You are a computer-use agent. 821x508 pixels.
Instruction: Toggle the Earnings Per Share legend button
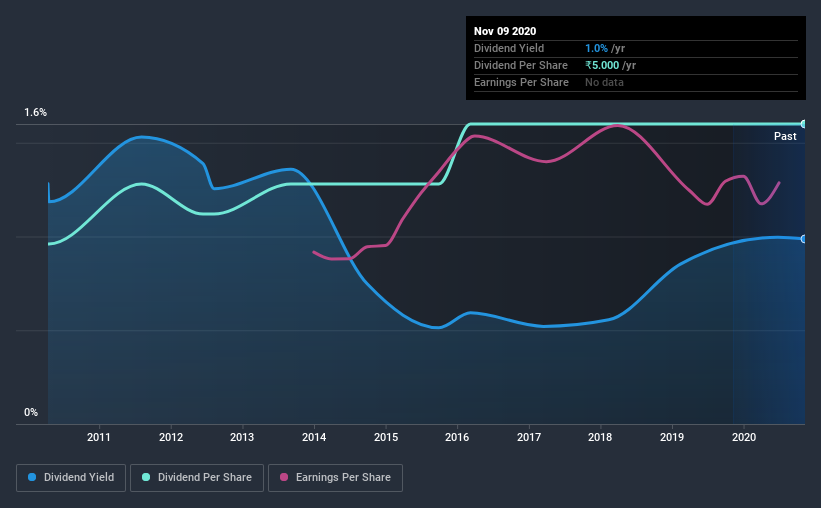335,478
